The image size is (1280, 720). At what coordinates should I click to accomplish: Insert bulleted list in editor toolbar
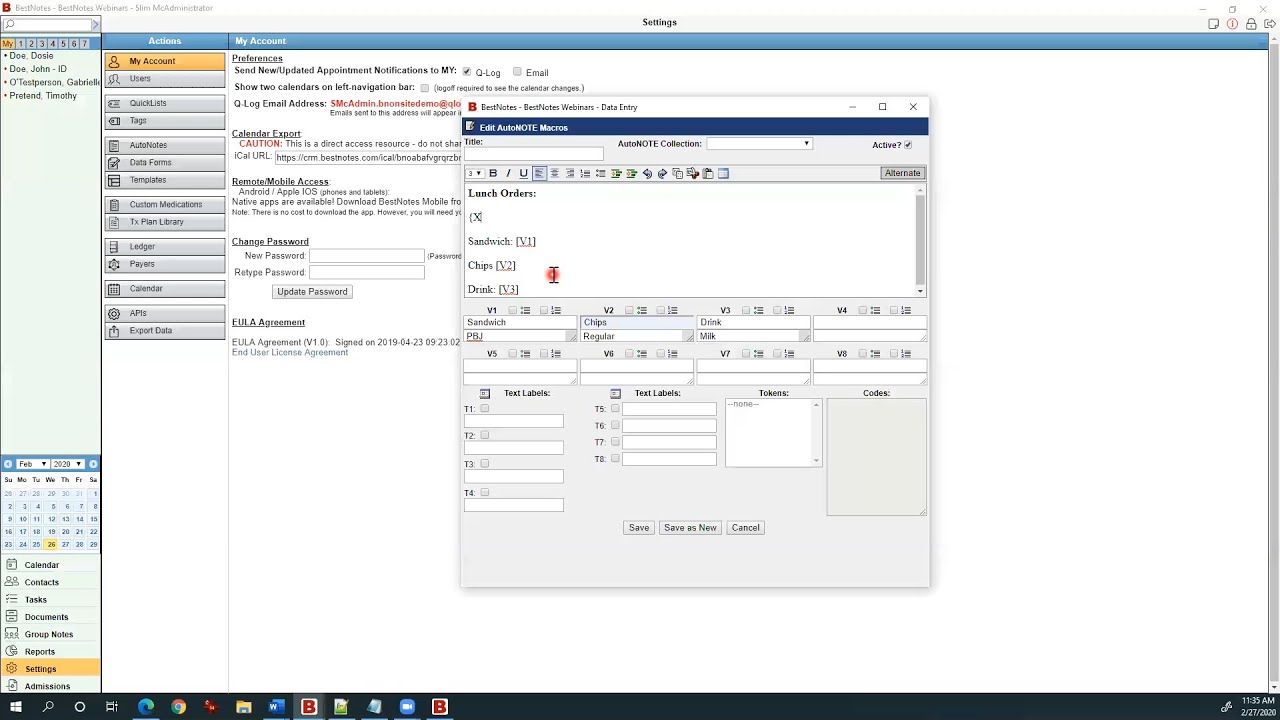601,173
